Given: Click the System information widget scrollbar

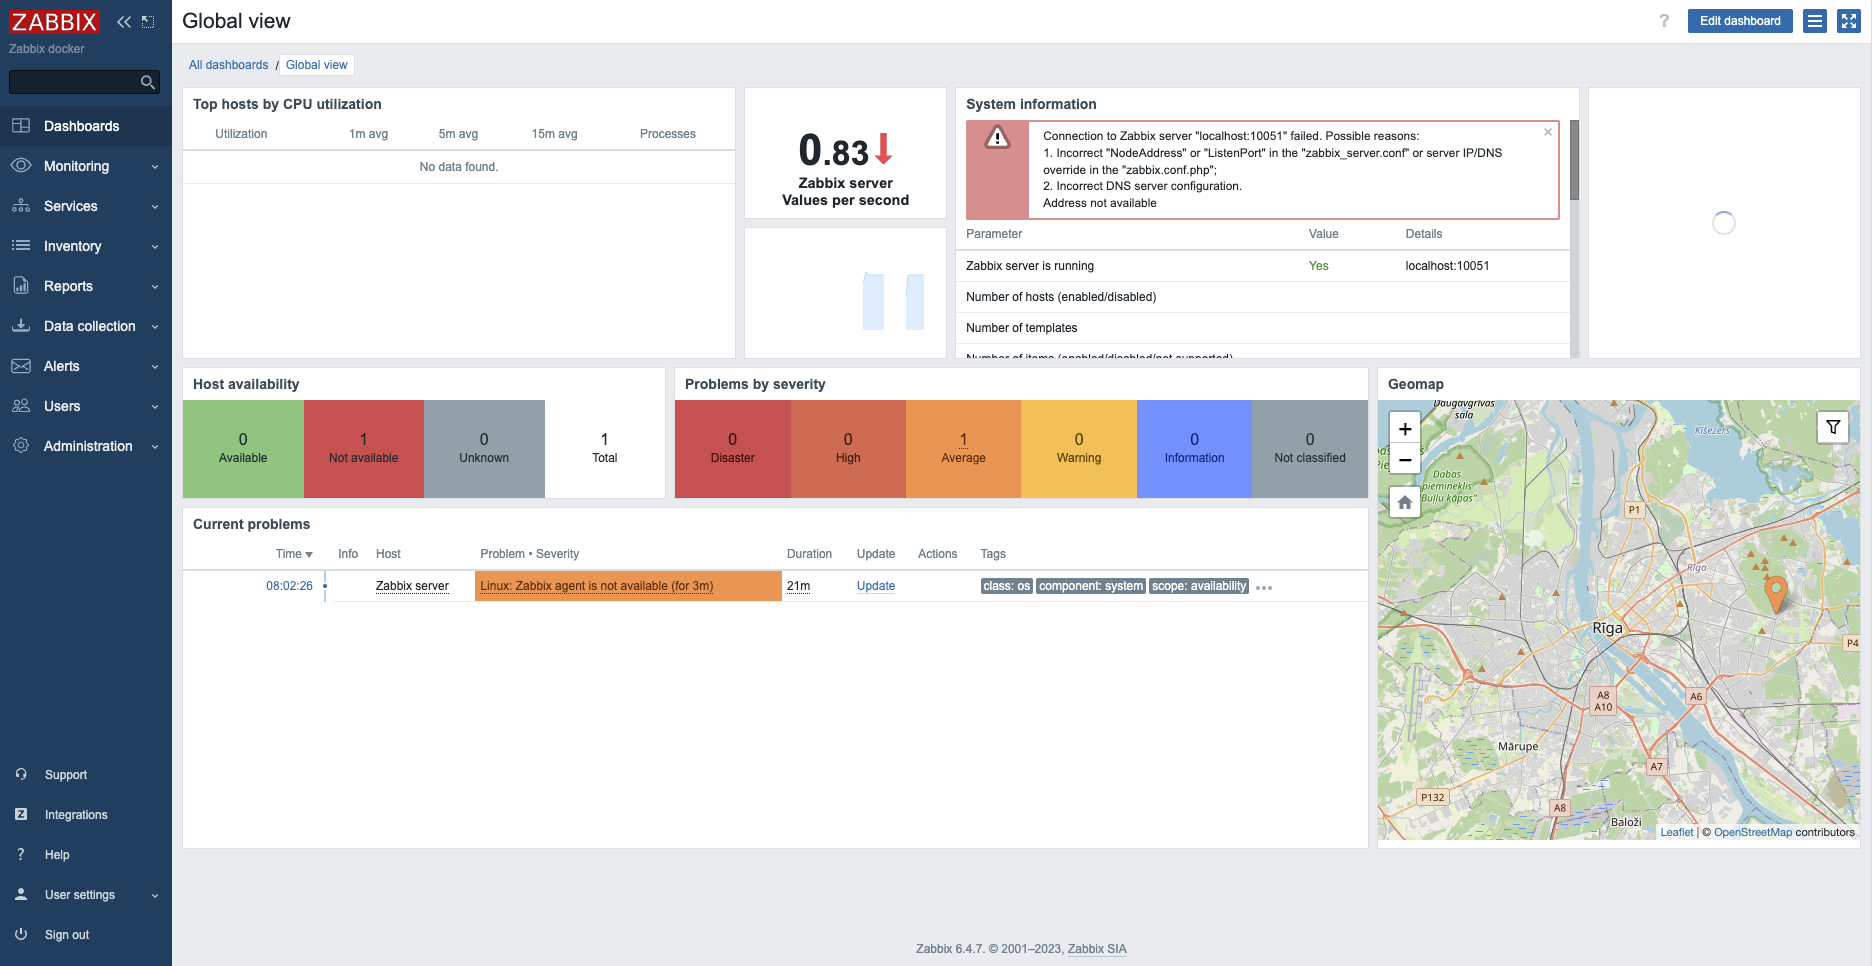Looking at the screenshot, I should (x=1574, y=160).
